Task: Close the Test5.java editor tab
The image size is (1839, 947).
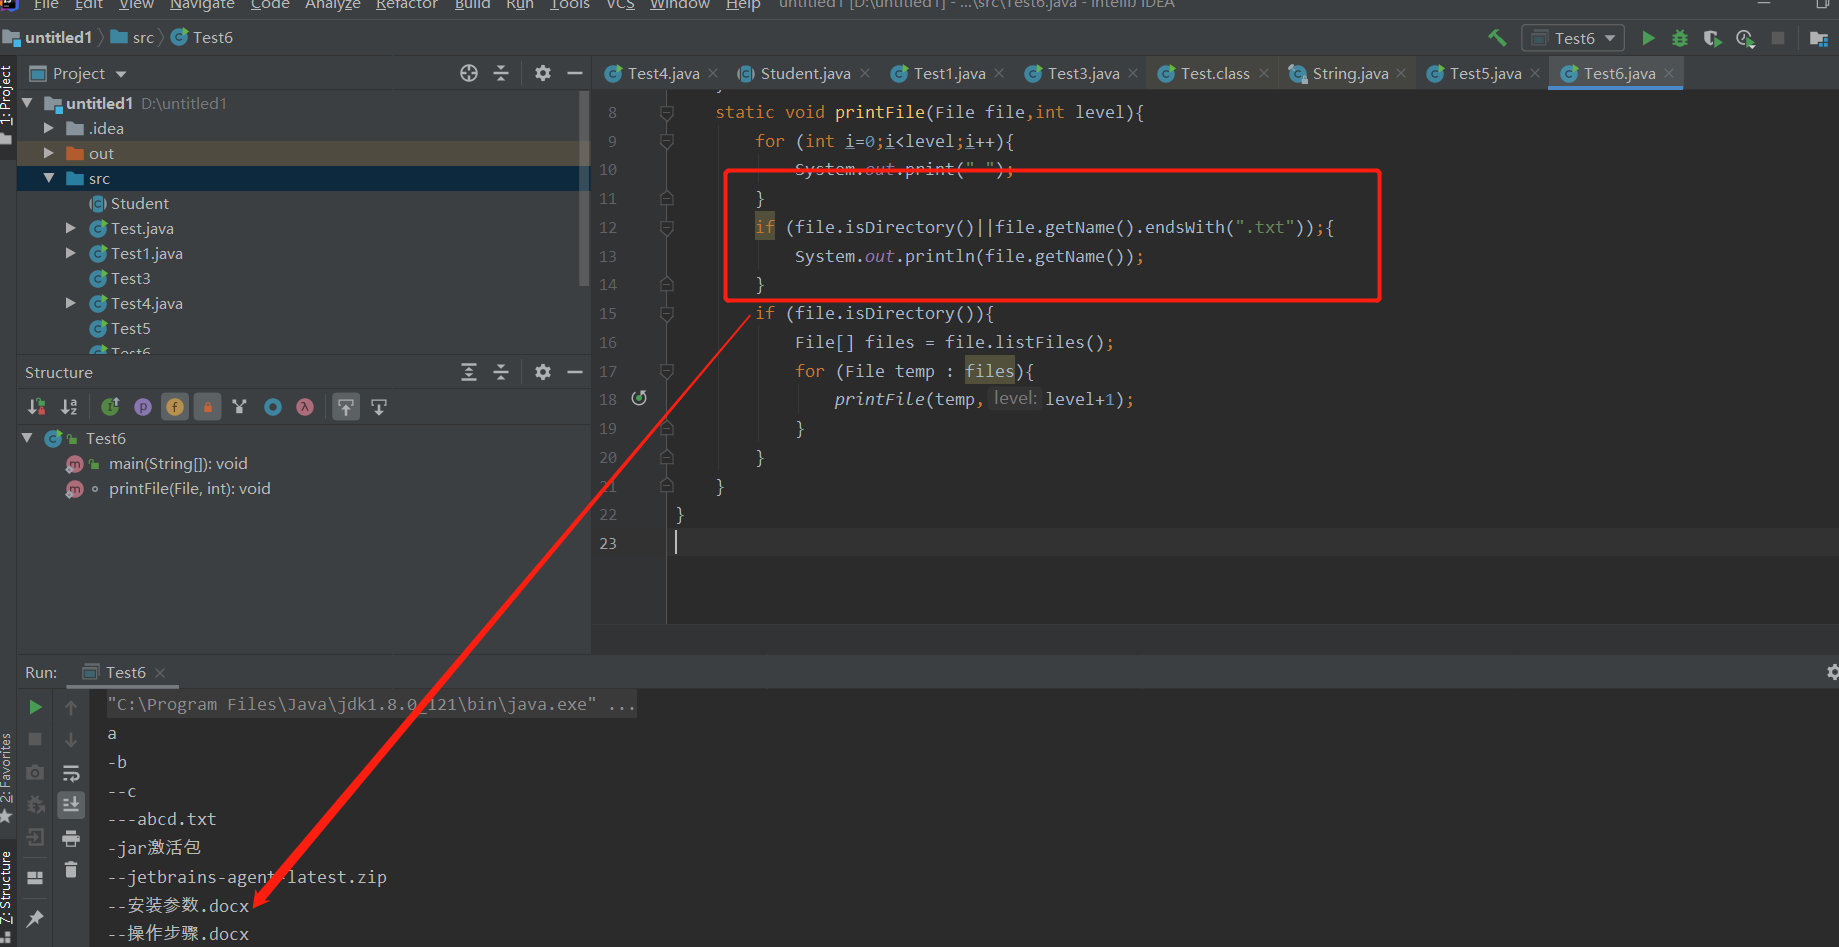Action: [x=1535, y=73]
